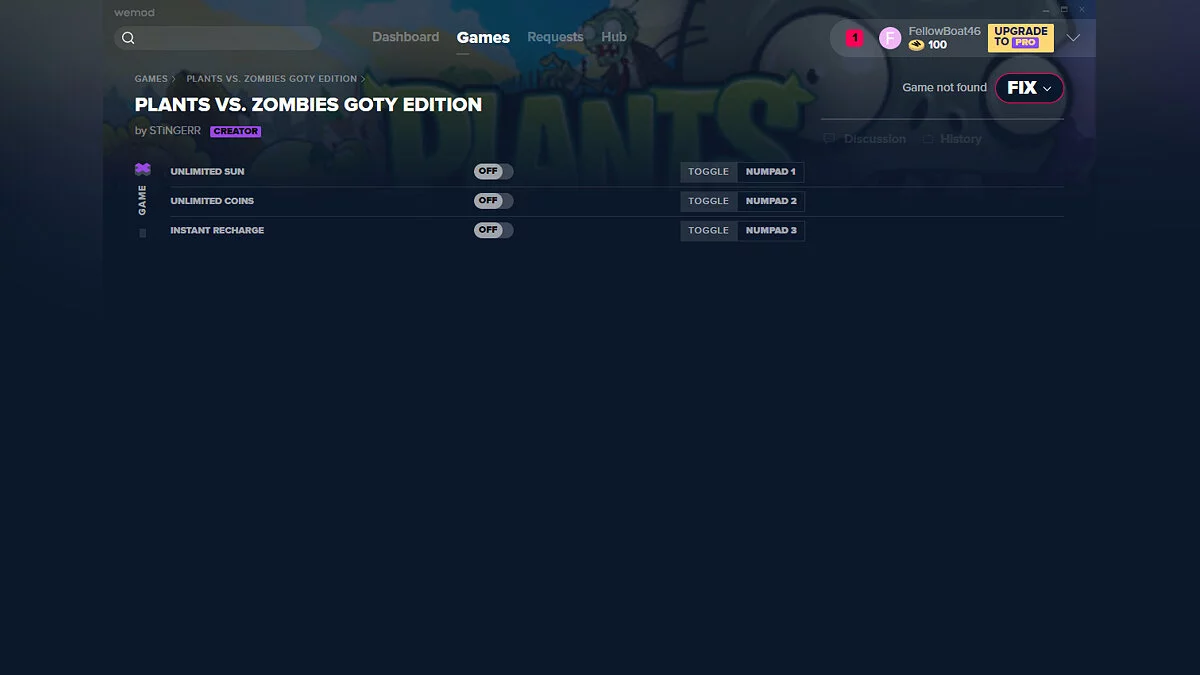Screen dimensions: 1200x675
Task: Turn on the Unlimited Coins switch
Action: click(493, 201)
